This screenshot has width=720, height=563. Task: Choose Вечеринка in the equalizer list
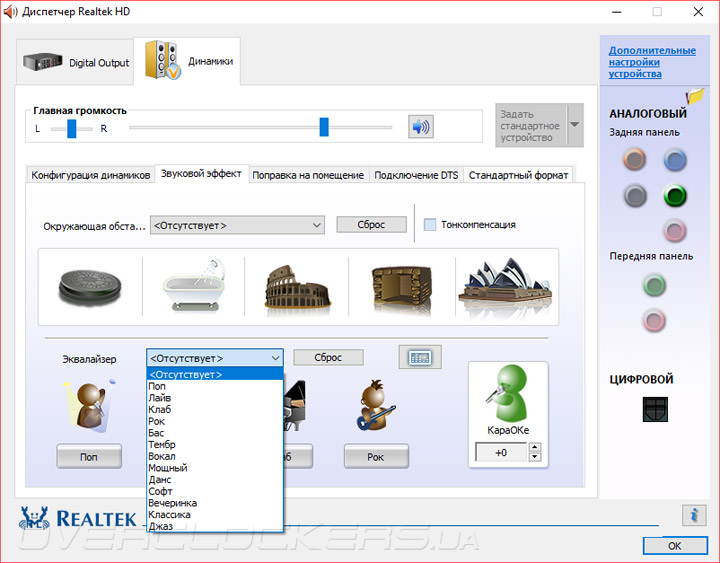214,503
